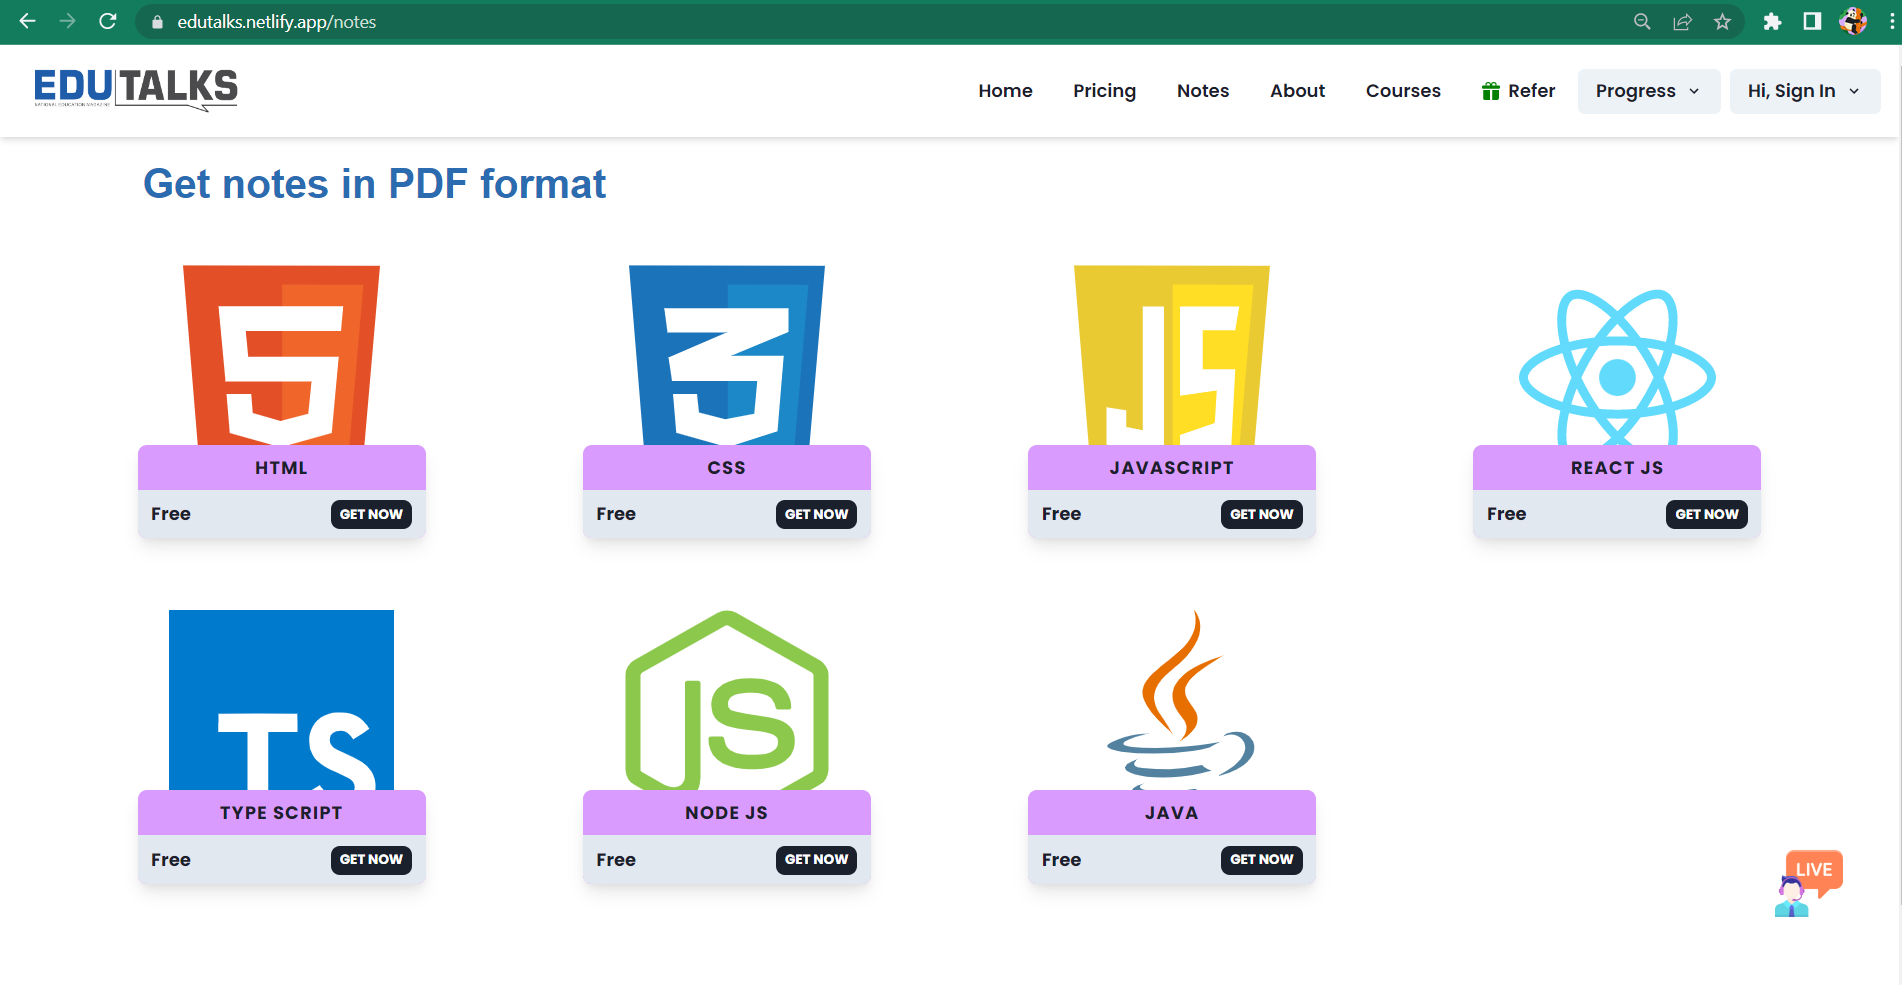1902x985 pixels.
Task: Click the React atom logo image
Action: pos(1617,367)
